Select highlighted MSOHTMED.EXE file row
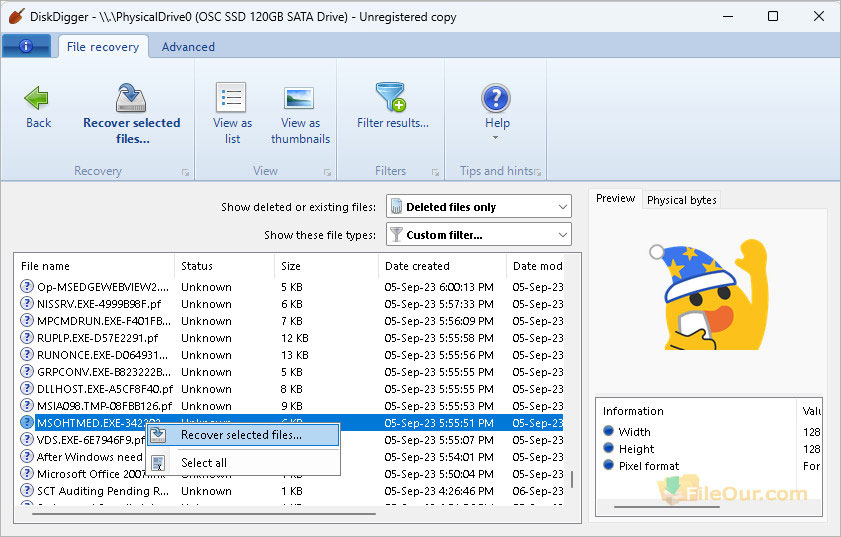This screenshot has width=841, height=537. coord(290,423)
